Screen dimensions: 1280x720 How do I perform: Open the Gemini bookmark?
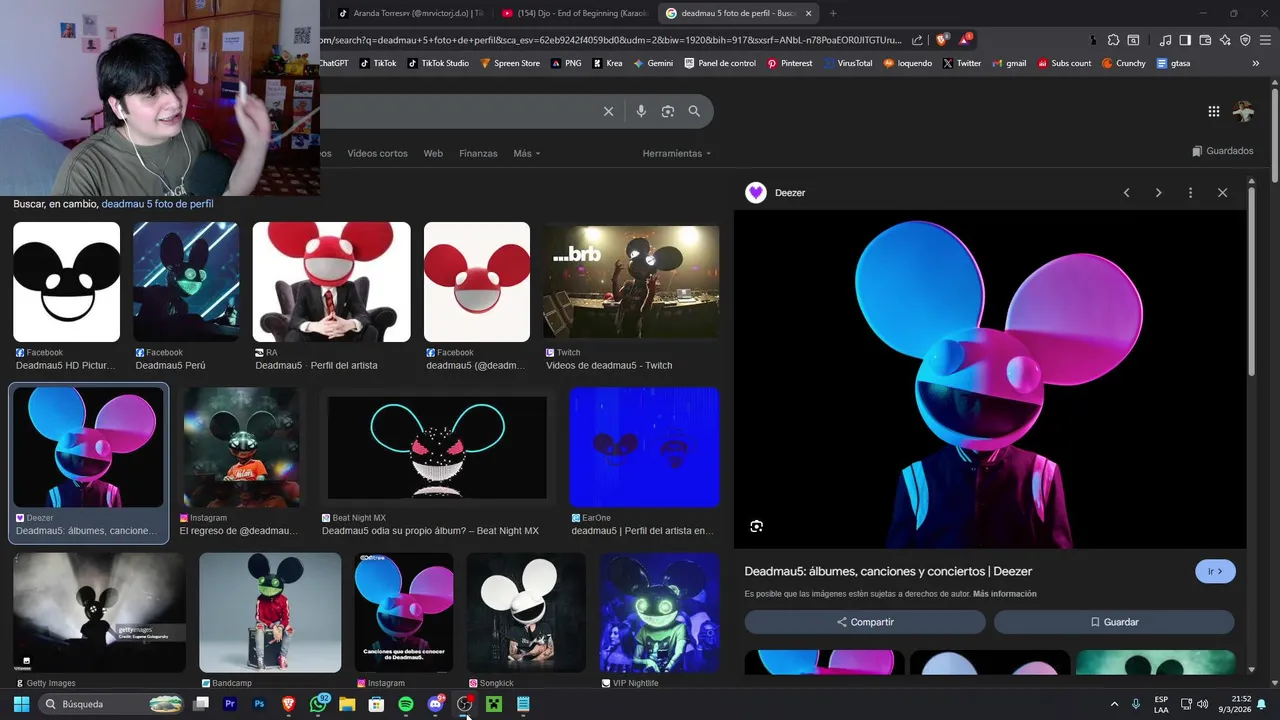pos(653,63)
